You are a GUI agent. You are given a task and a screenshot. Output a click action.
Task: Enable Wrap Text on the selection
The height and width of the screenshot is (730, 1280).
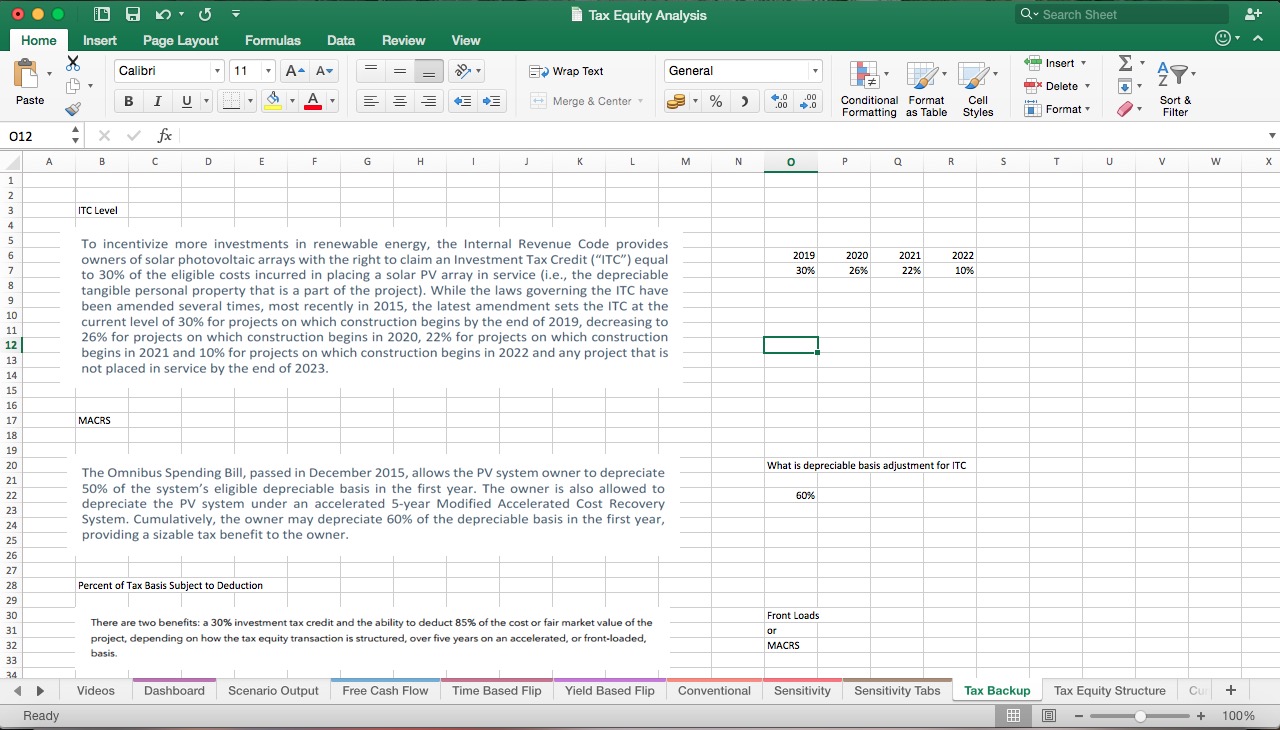567,71
